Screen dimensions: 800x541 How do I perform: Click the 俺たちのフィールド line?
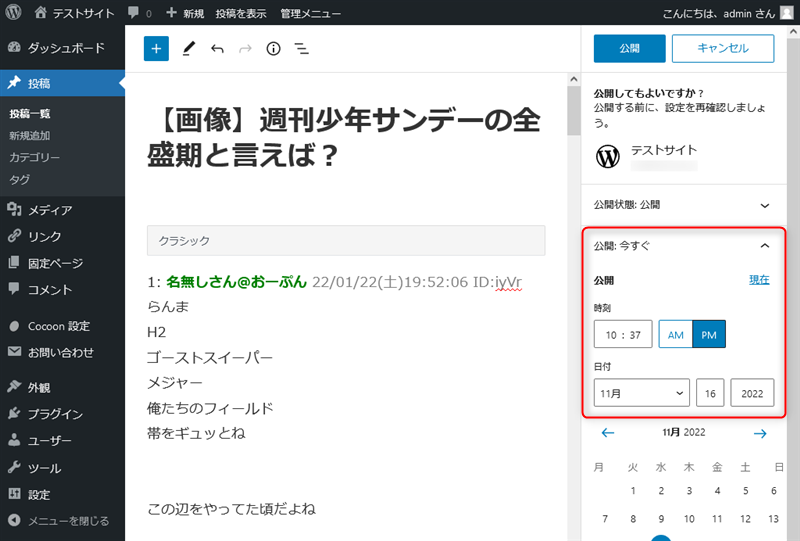[x=210, y=408]
